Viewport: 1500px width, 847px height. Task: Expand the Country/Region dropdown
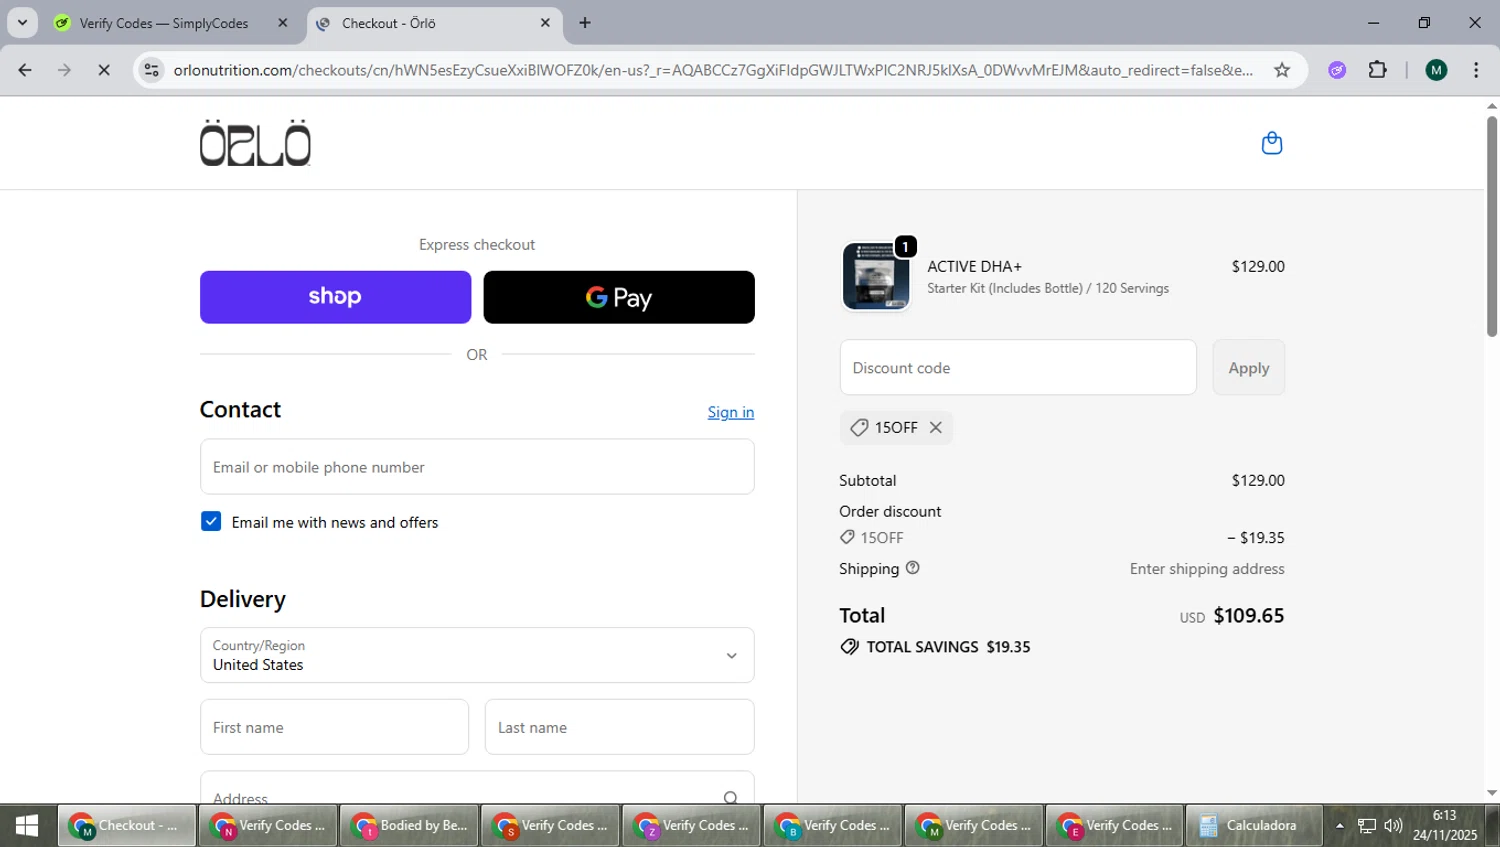click(x=477, y=655)
